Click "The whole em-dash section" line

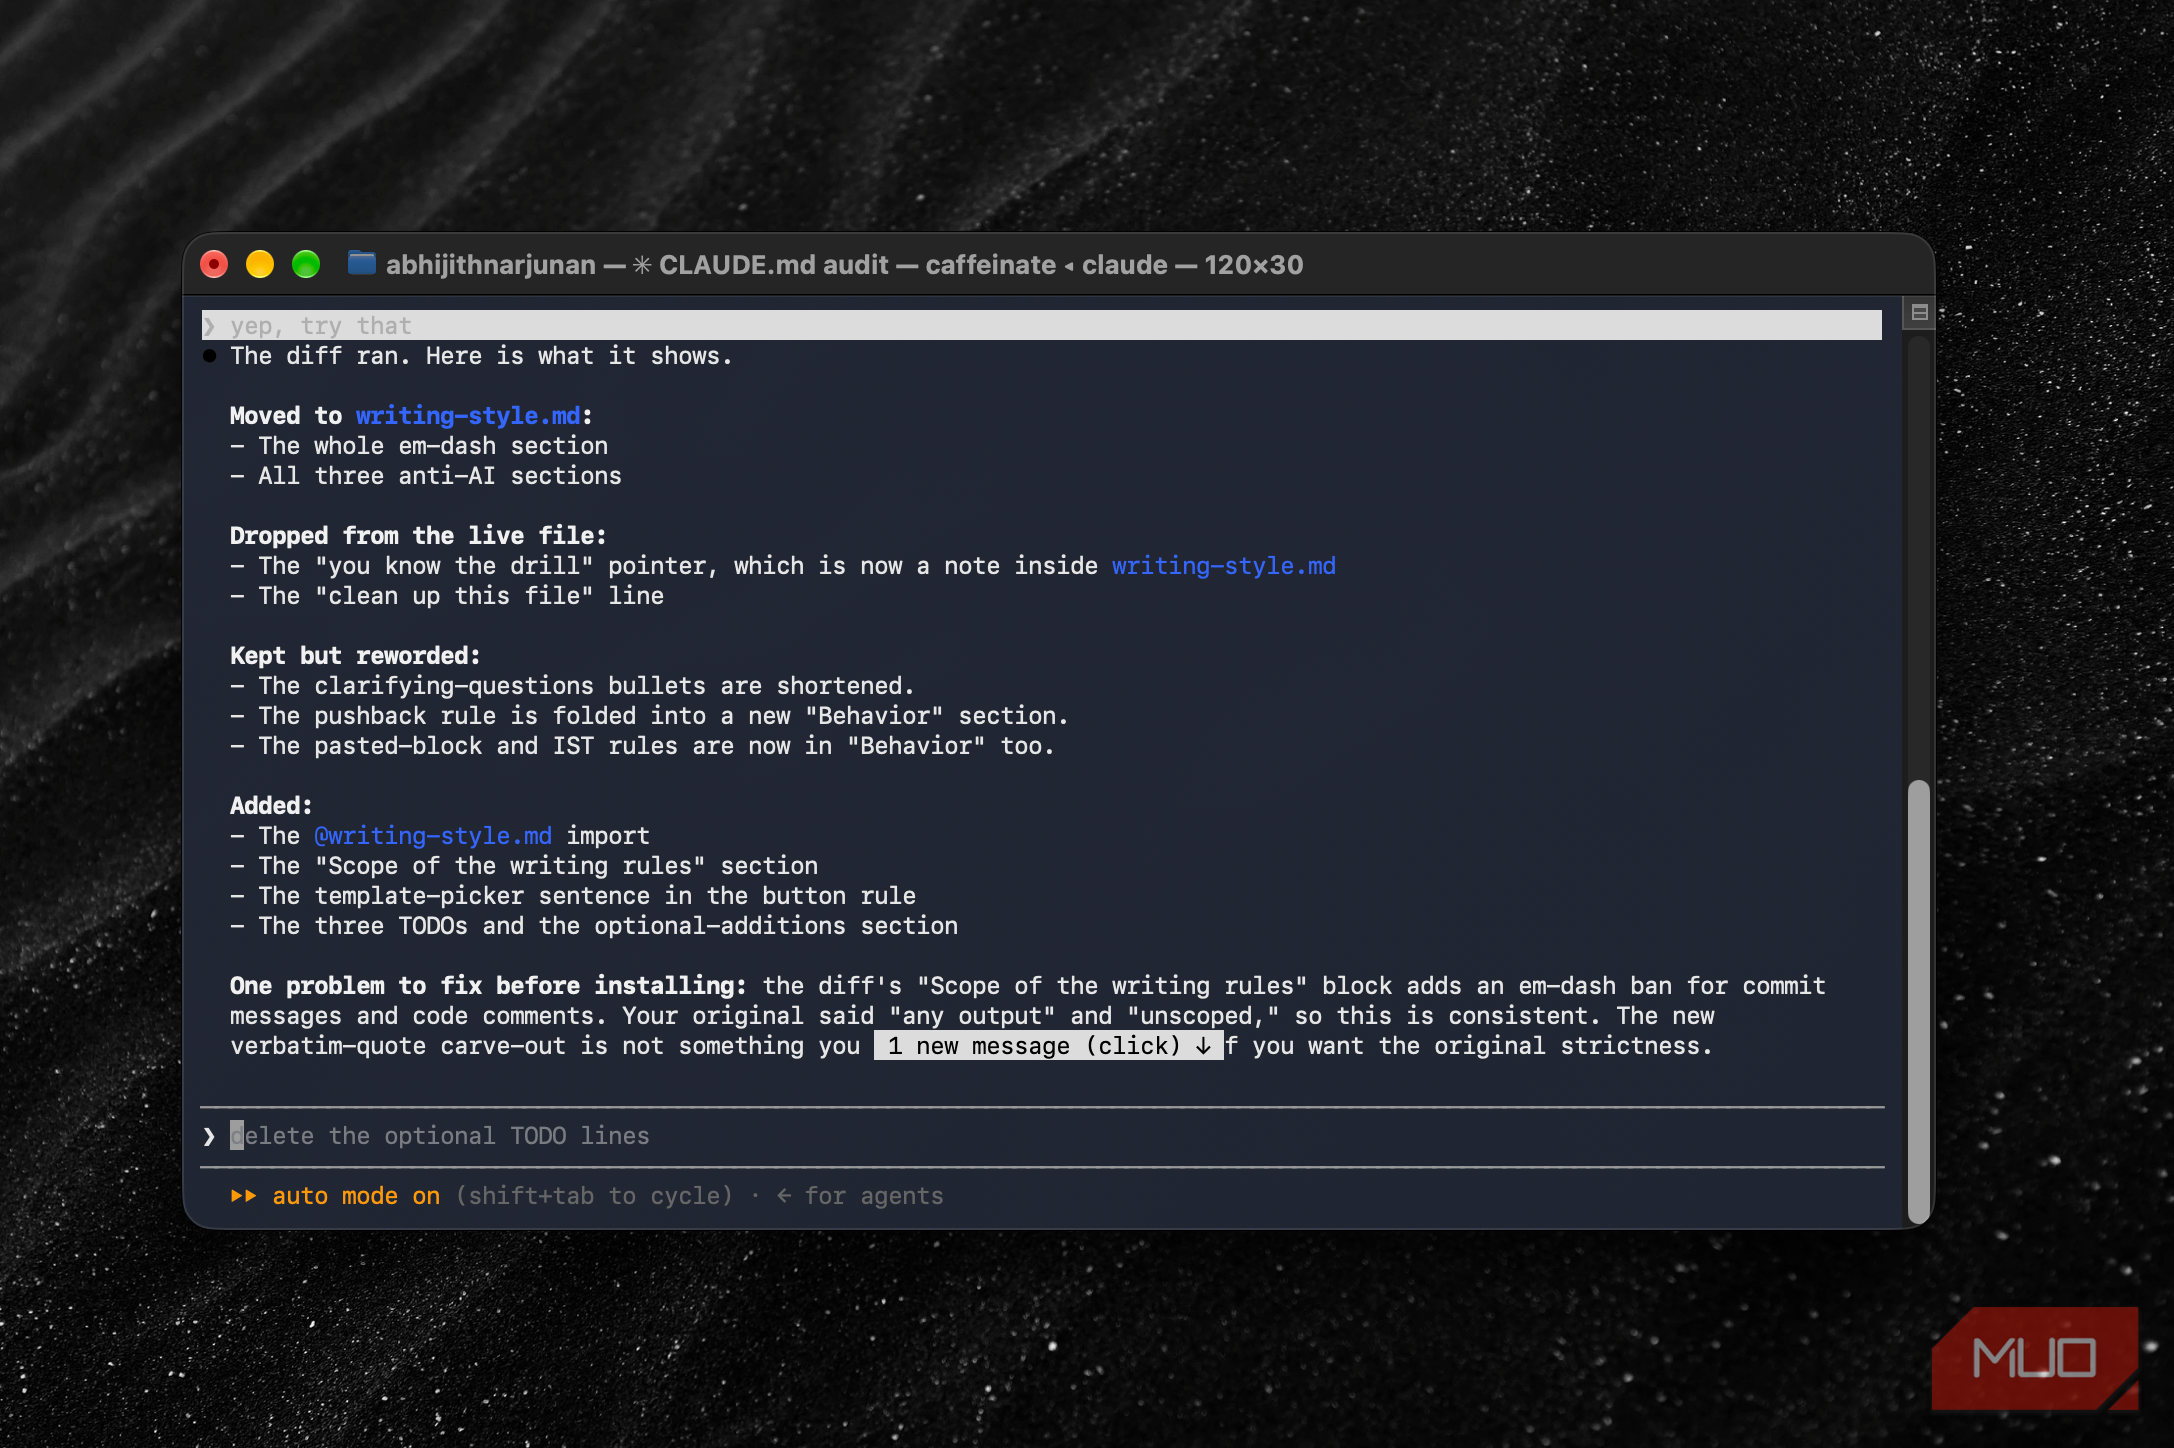(x=419, y=446)
